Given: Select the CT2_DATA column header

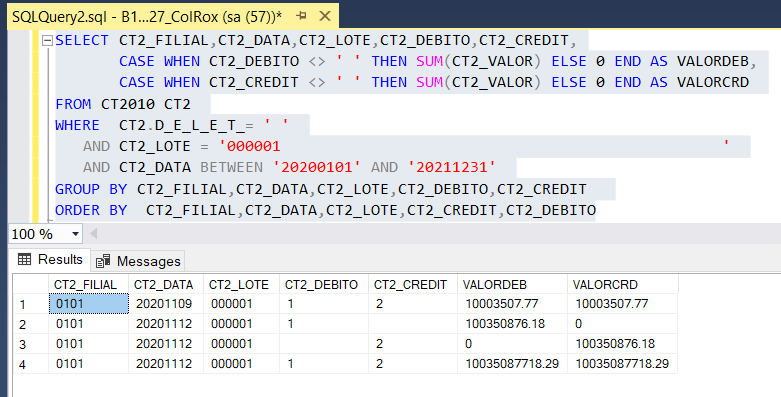Looking at the screenshot, I should coord(166,284).
